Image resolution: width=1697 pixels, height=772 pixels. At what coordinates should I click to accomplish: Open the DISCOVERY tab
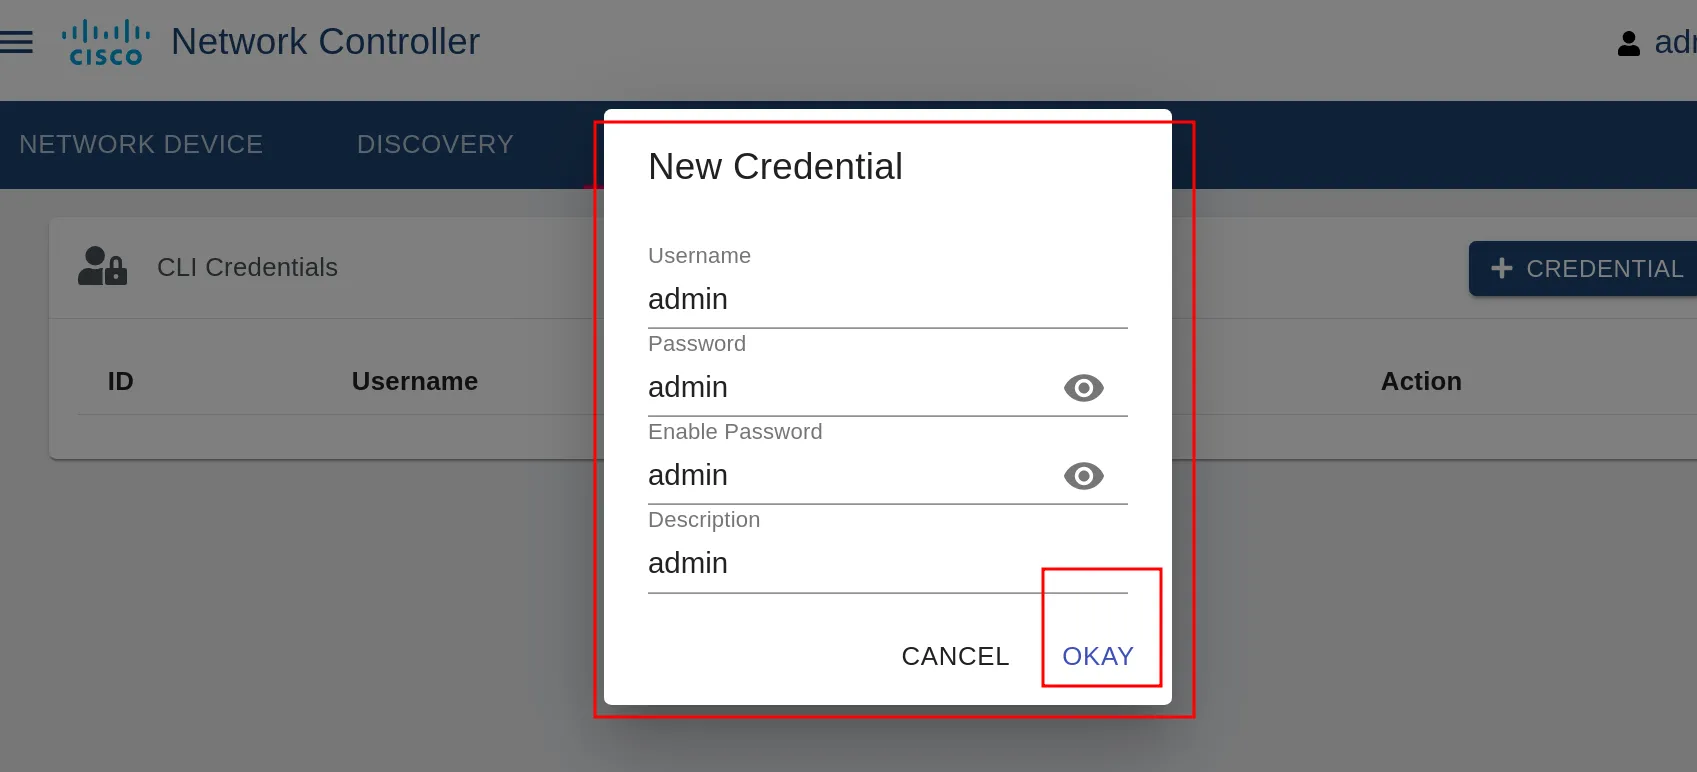(435, 145)
